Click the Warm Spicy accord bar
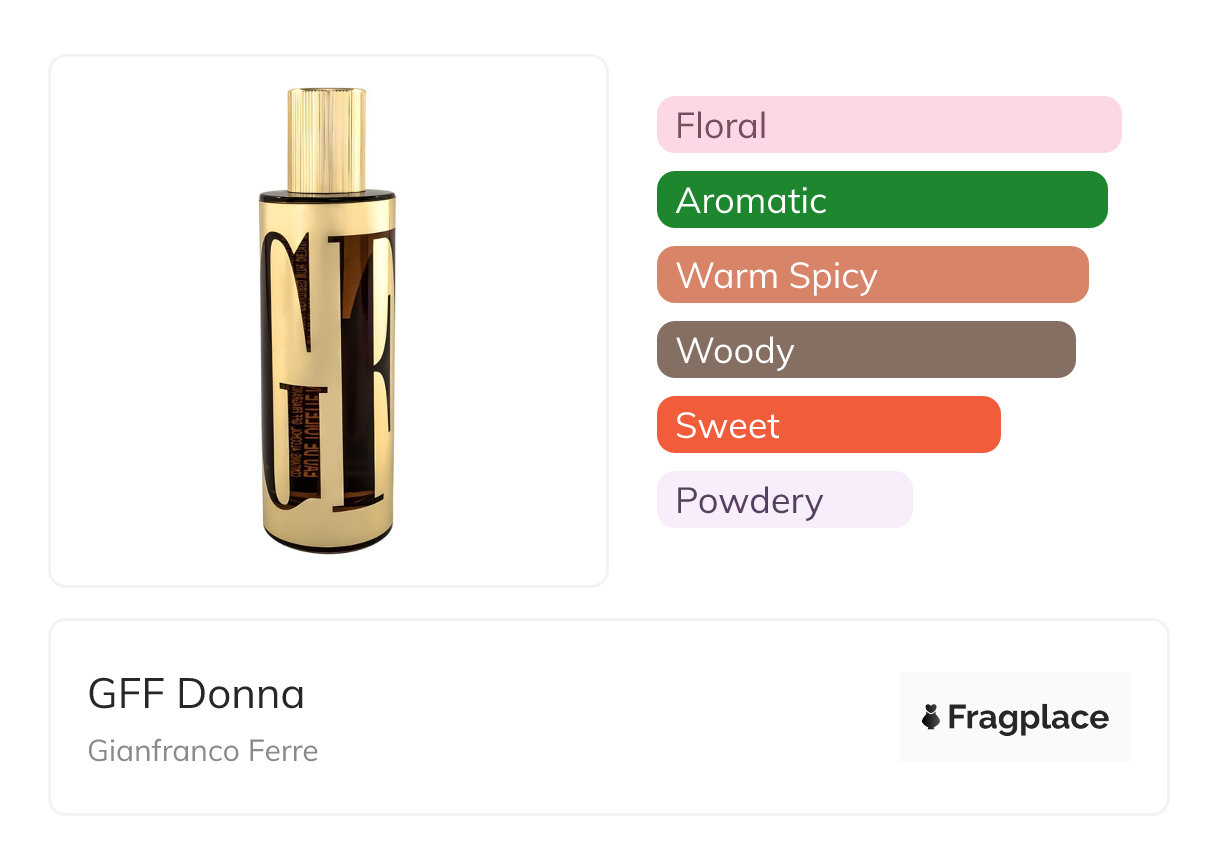Viewport: 1218px width, 864px height. [872, 275]
